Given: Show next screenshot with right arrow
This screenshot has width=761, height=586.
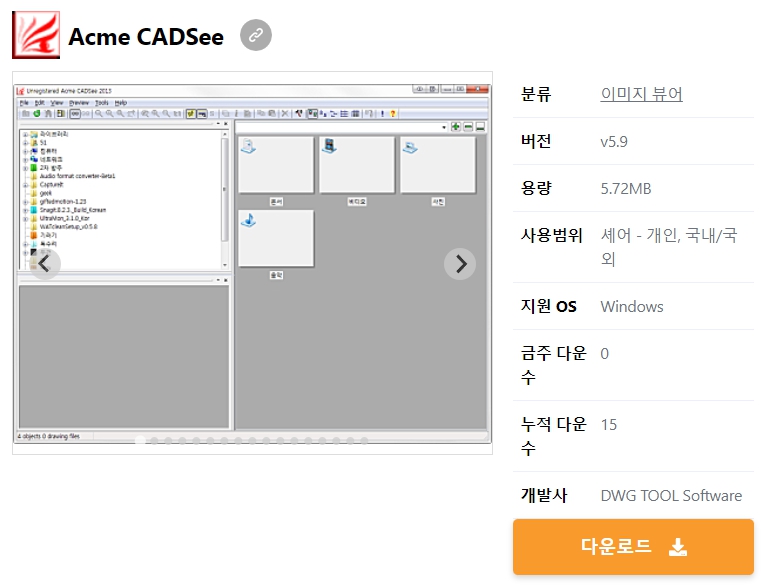Looking at the screenshot, I should (x=460, y=264).
